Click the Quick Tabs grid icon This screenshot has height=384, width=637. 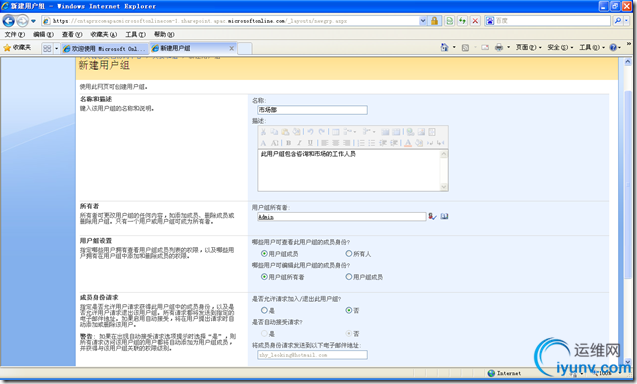click(x=47, y=48)
